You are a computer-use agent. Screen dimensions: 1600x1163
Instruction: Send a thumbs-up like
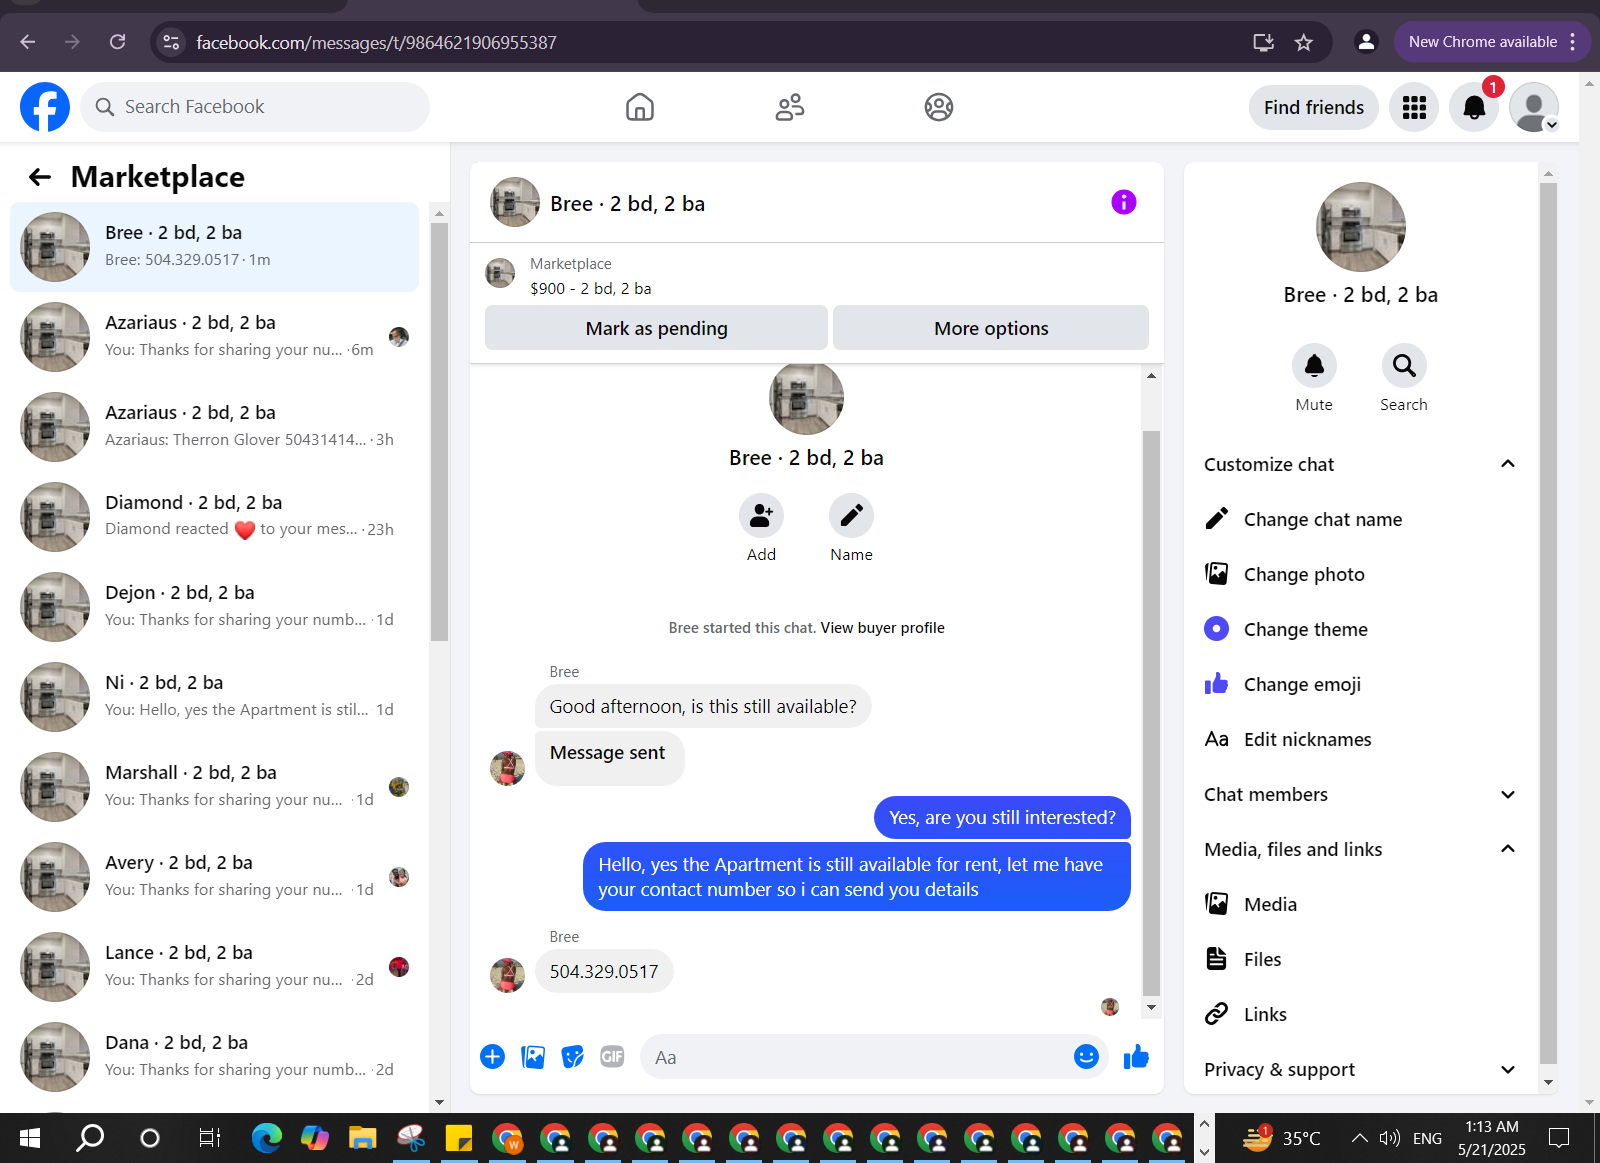(x=1136, y=1057)
